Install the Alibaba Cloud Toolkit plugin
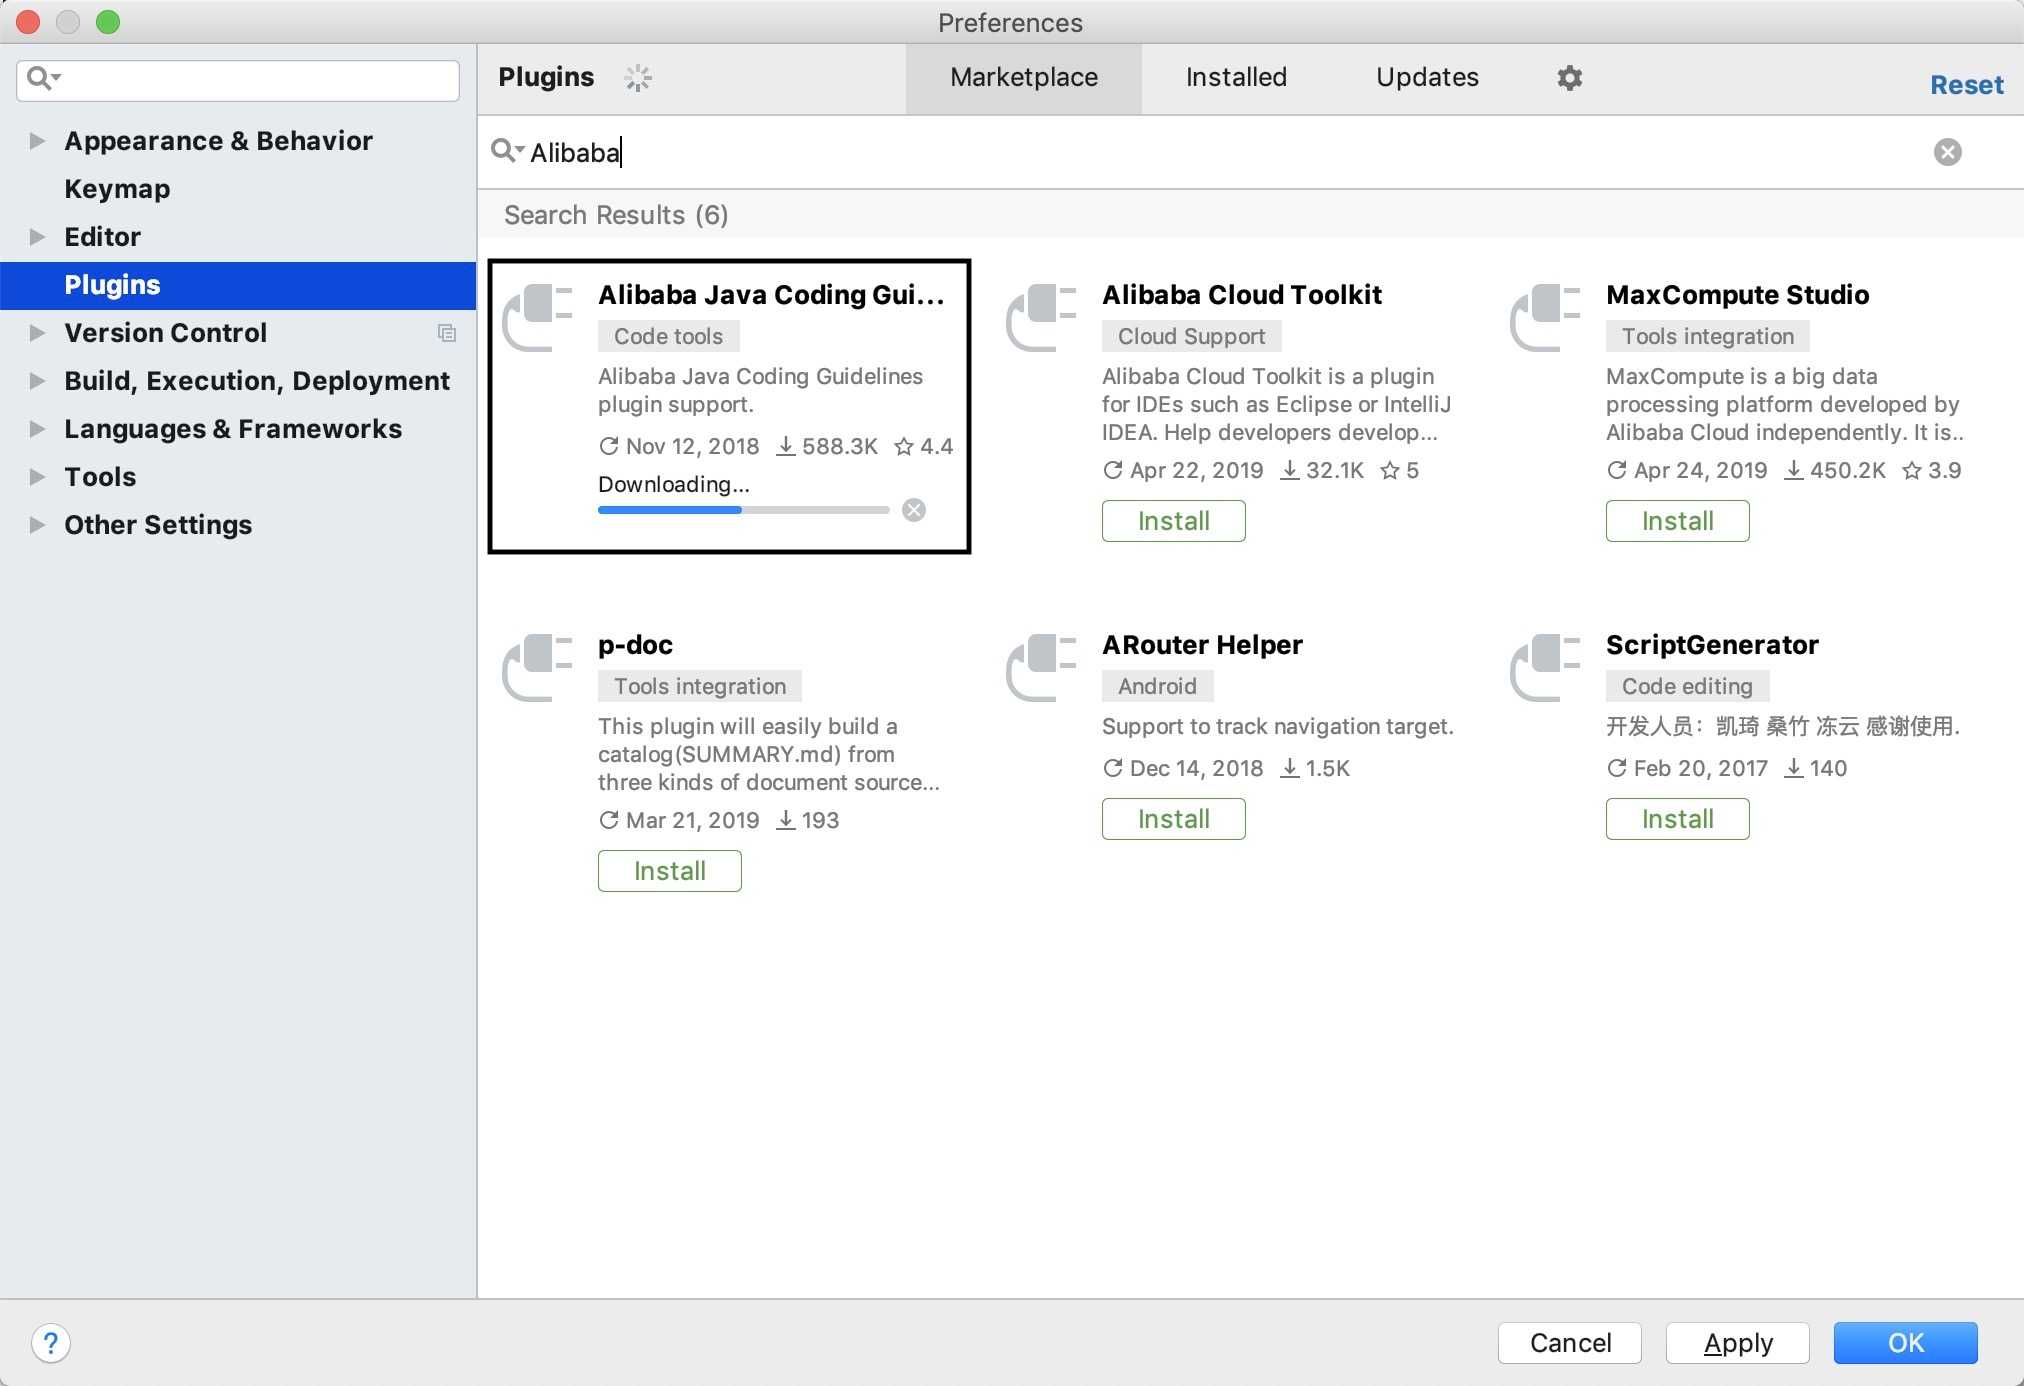2024x1386 pixels. 1173,521
